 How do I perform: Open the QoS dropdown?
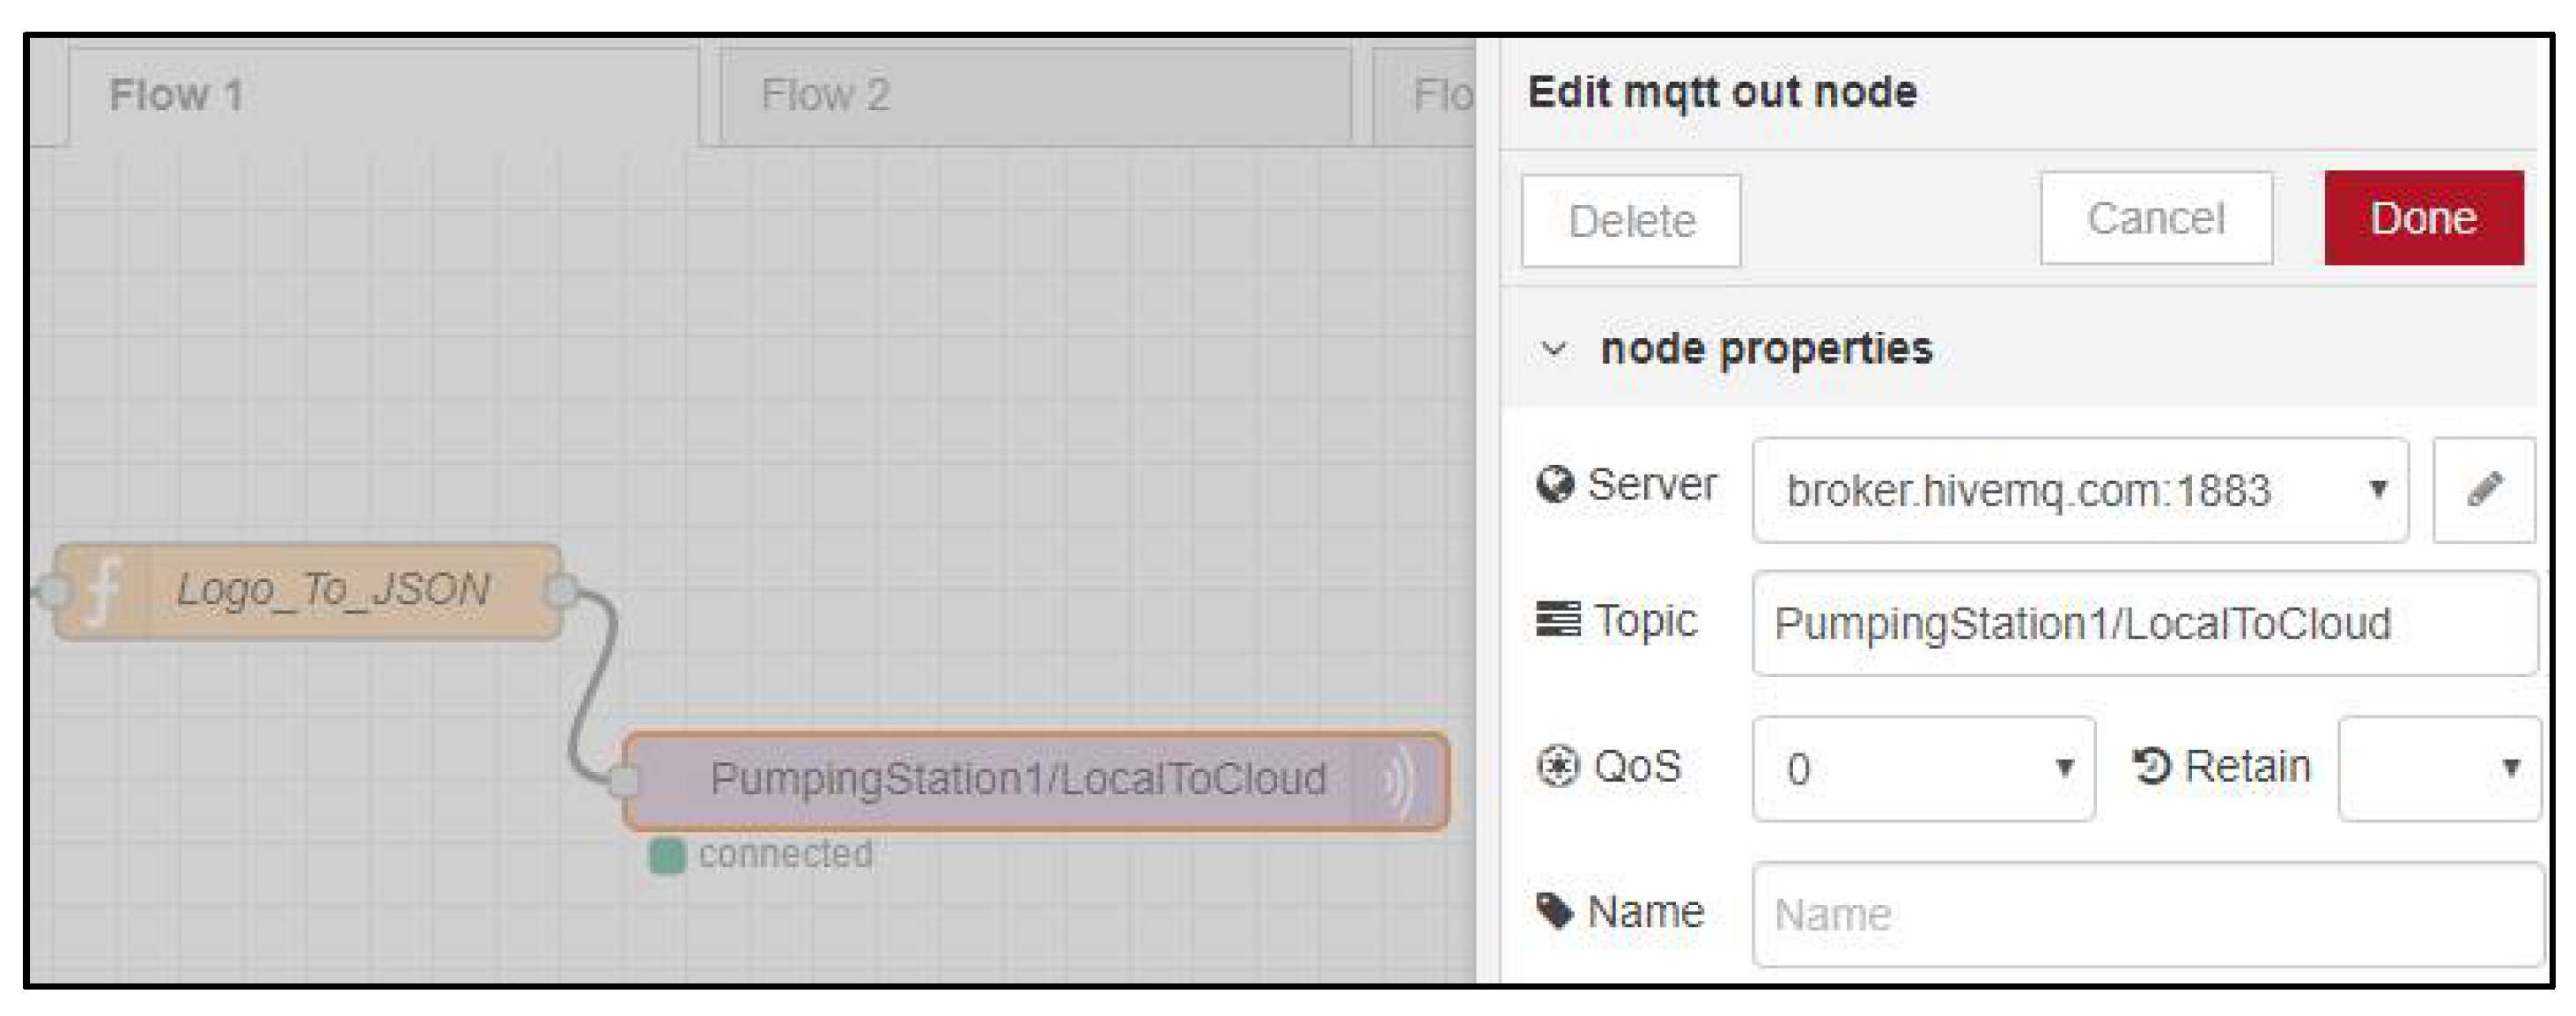tap(1922, 769)
